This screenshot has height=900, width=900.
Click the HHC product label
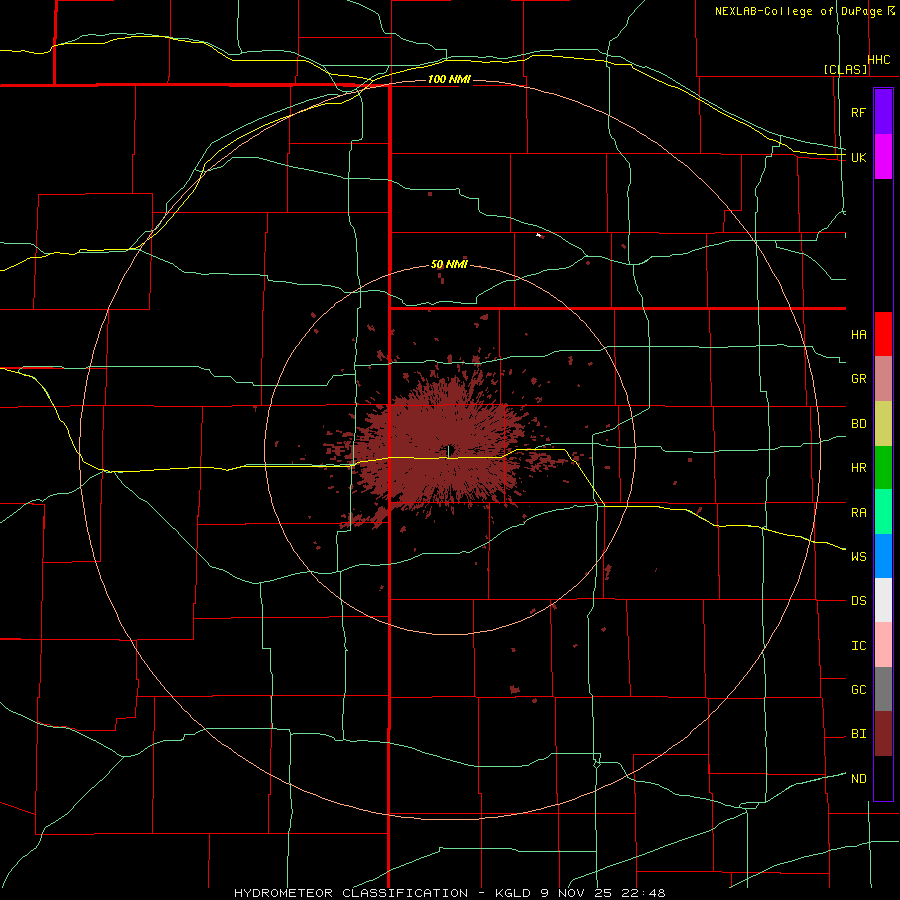(x=879, y=60)
